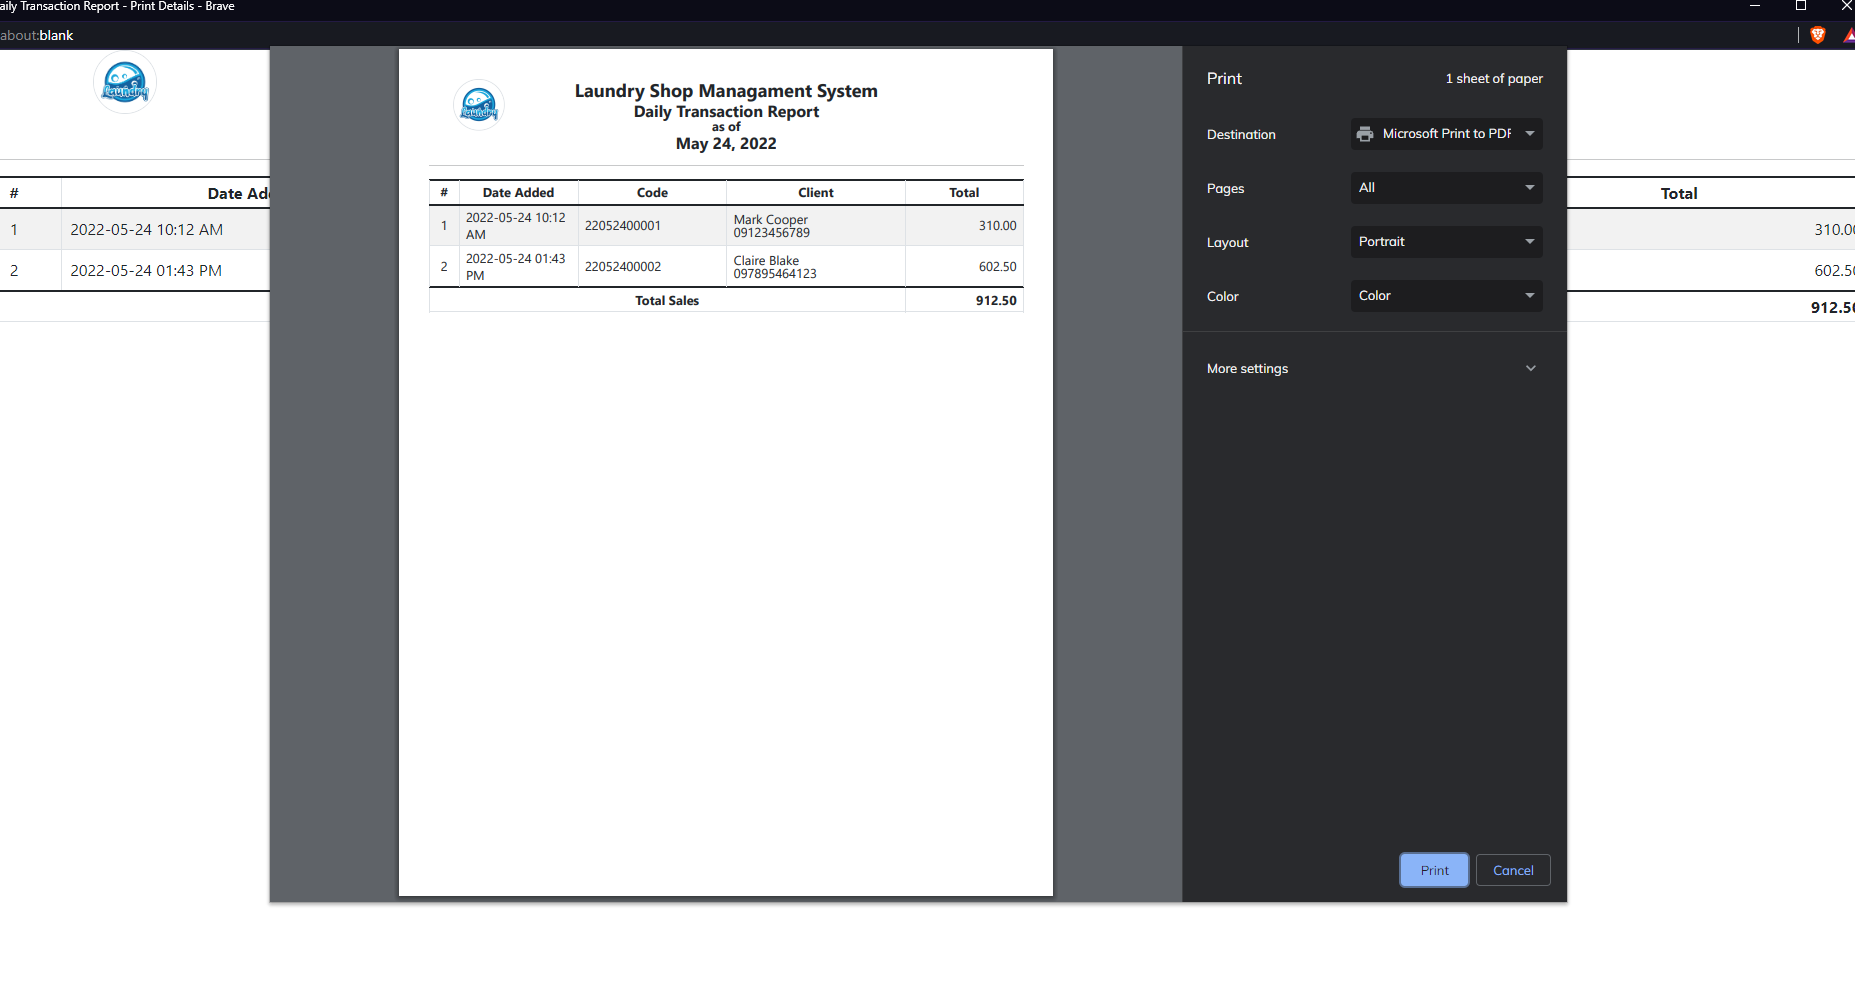The width and height of the screenshot is (1855, 999).
Task: Click the 'Layout' label
Action: point(1227,243)
